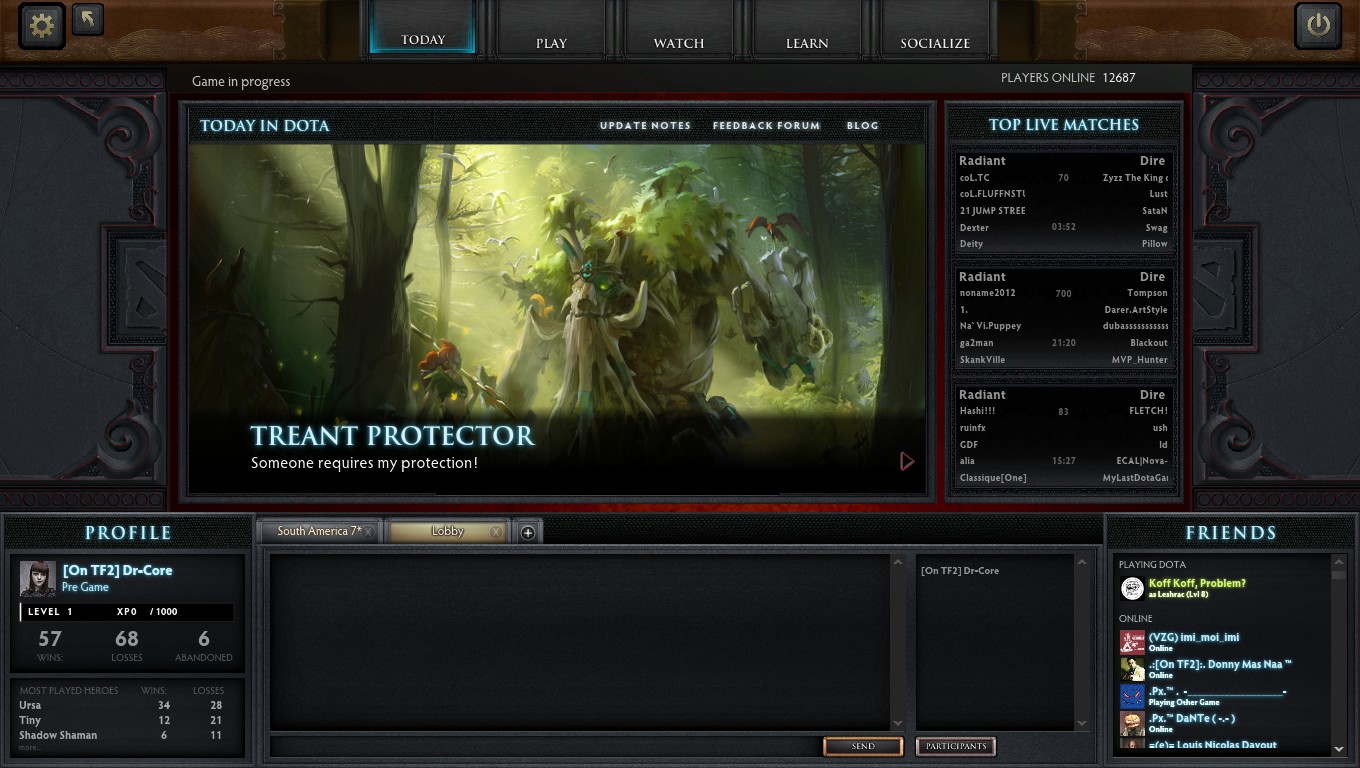
Task: Click the 6 abandoned stat in Profile
Action: click(204, 644)
